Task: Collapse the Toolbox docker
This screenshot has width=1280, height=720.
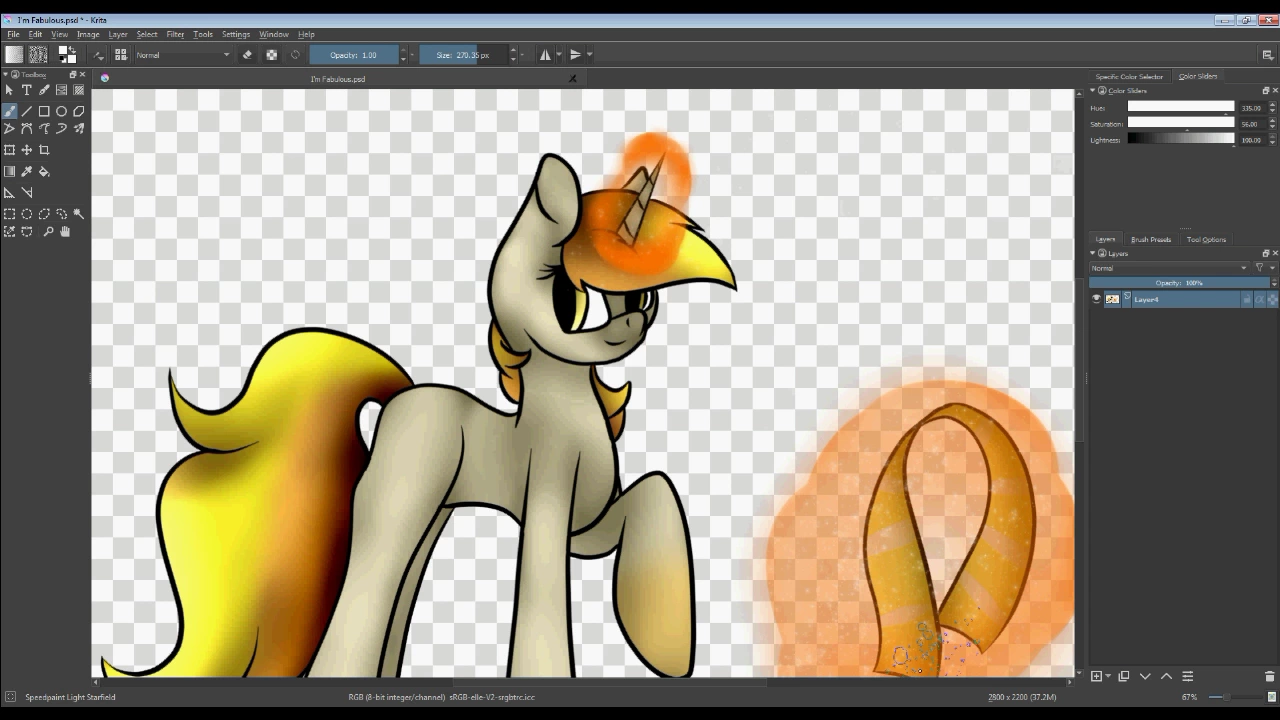Action: tap(6, 75)
